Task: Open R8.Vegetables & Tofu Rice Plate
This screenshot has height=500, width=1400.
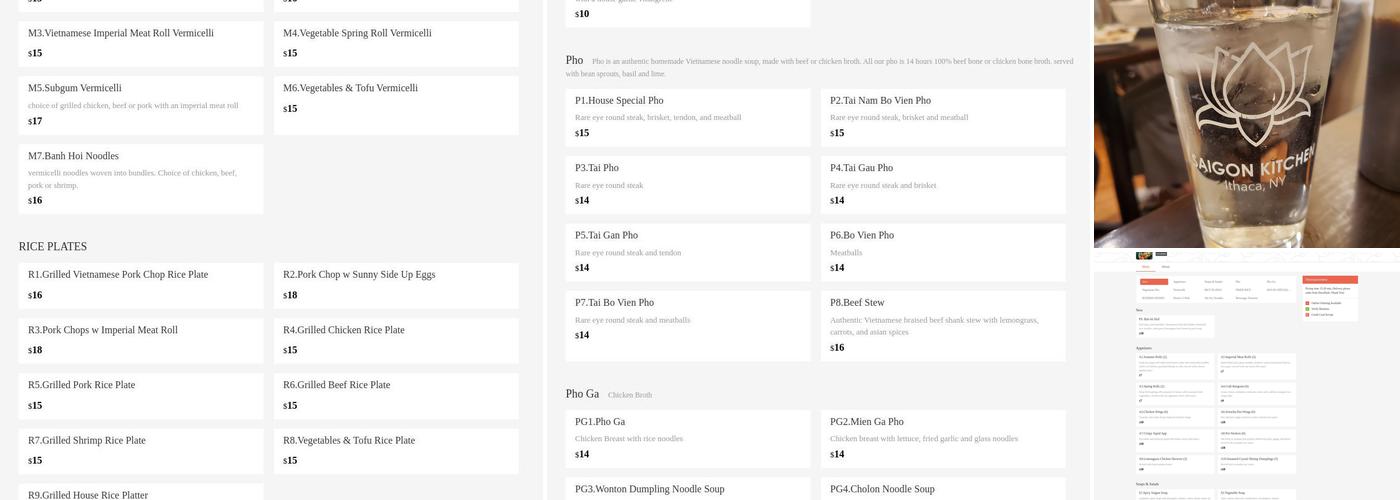Action: [396, 450]
